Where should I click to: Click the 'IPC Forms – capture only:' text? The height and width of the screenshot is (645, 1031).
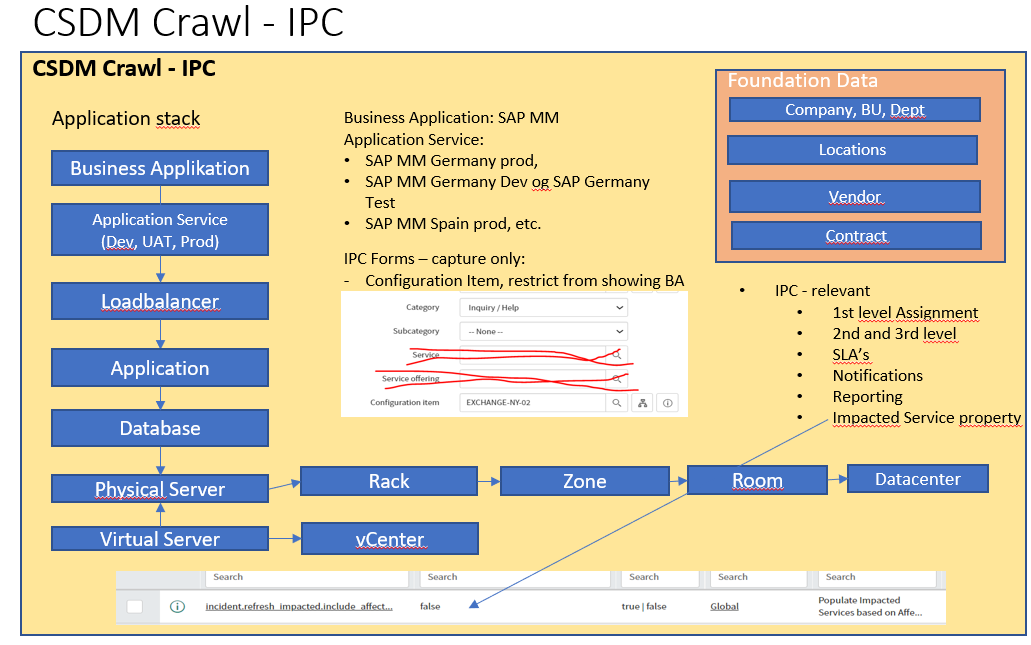pos(435,259)
